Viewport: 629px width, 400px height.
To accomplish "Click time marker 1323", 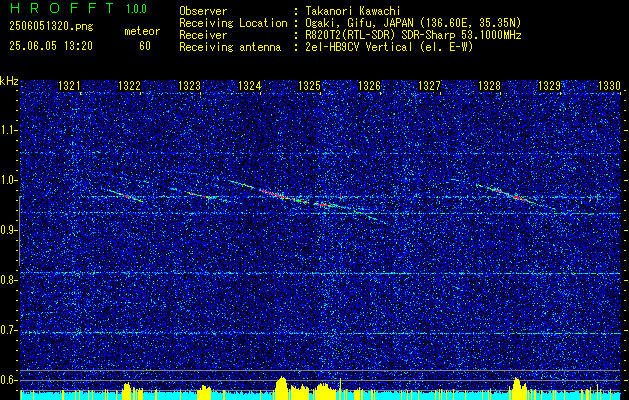I will pyautogui.click(x=189, y=86).
